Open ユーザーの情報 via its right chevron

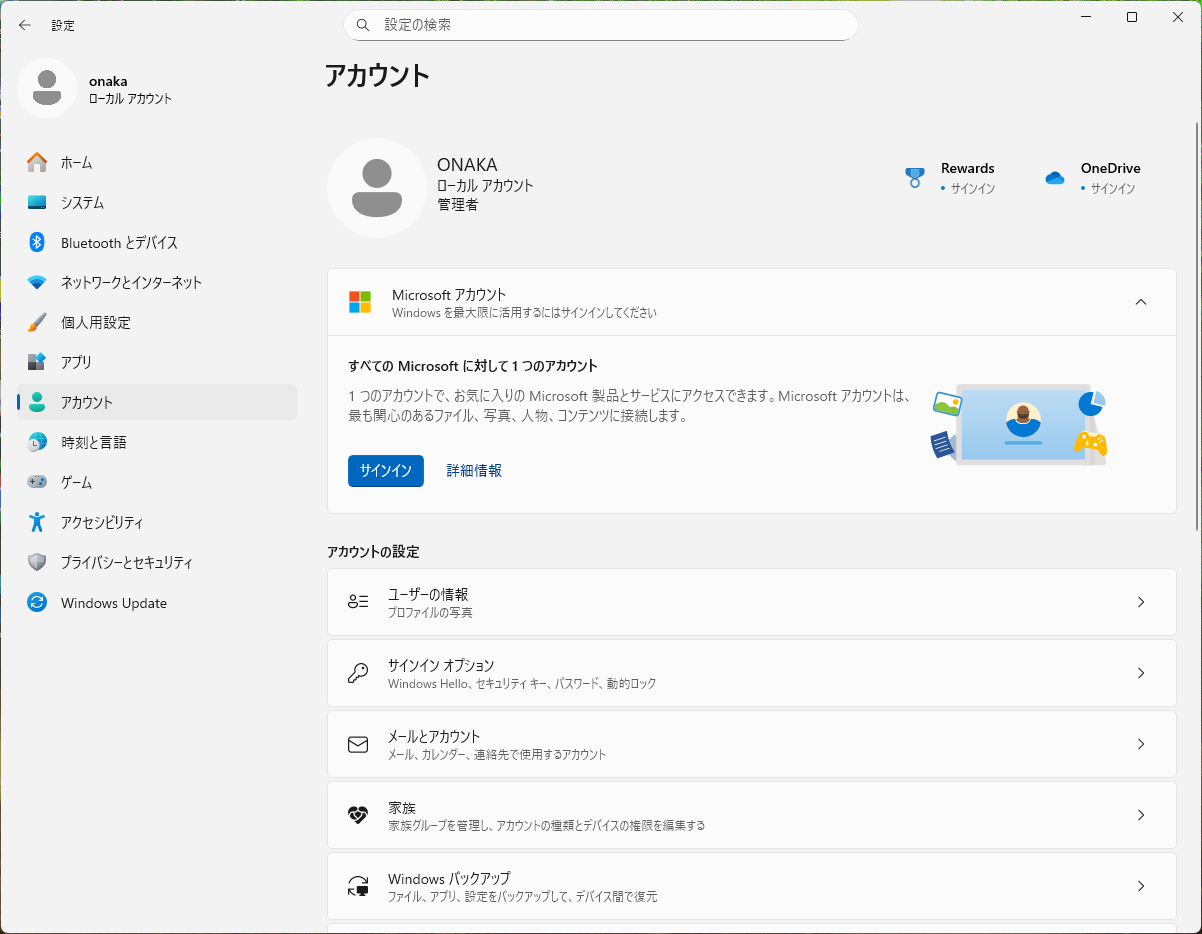point(1141,602)
